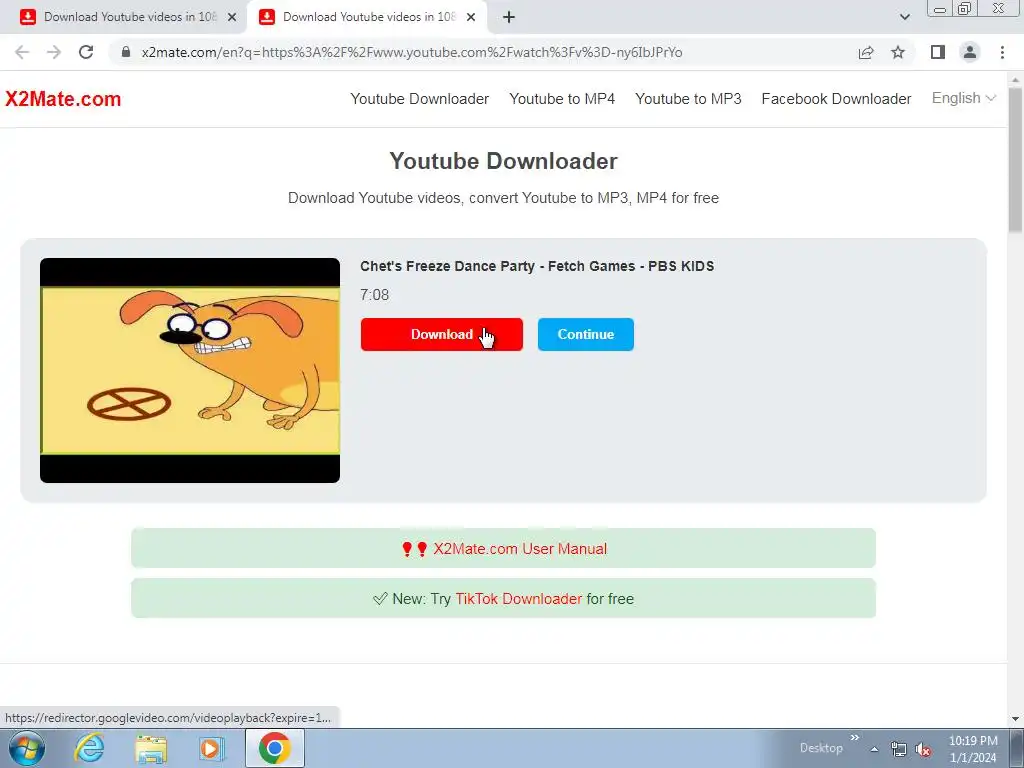
Task: Go back using browser back arrow
Action: point(22,52)
